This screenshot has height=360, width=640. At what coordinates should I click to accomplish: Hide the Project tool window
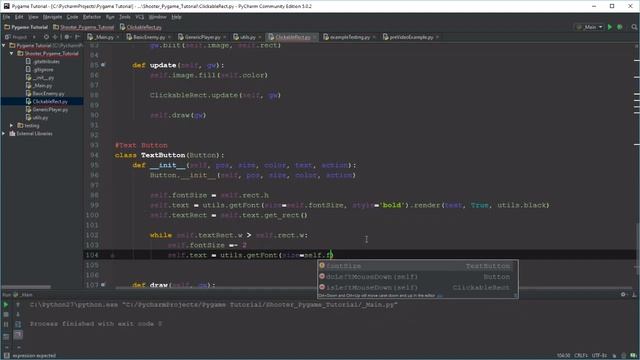pos(77,37)
